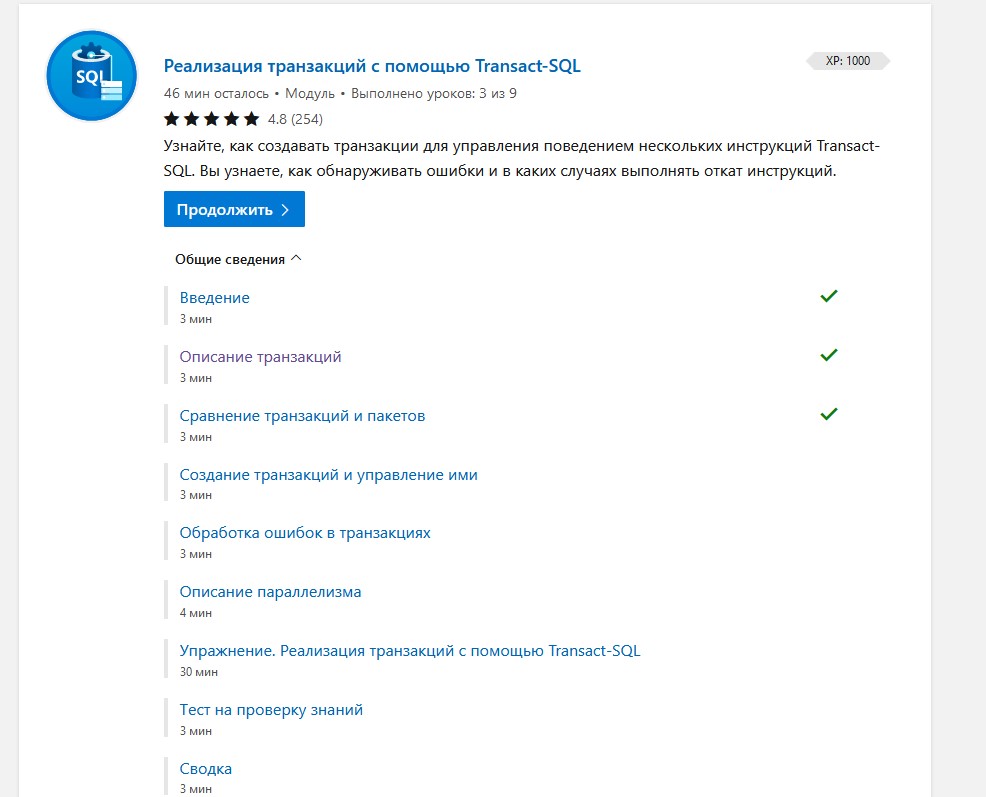Click the XP: 1000 badge
Image resolution: width=986 pixels, height=797 pixels.
847,61
